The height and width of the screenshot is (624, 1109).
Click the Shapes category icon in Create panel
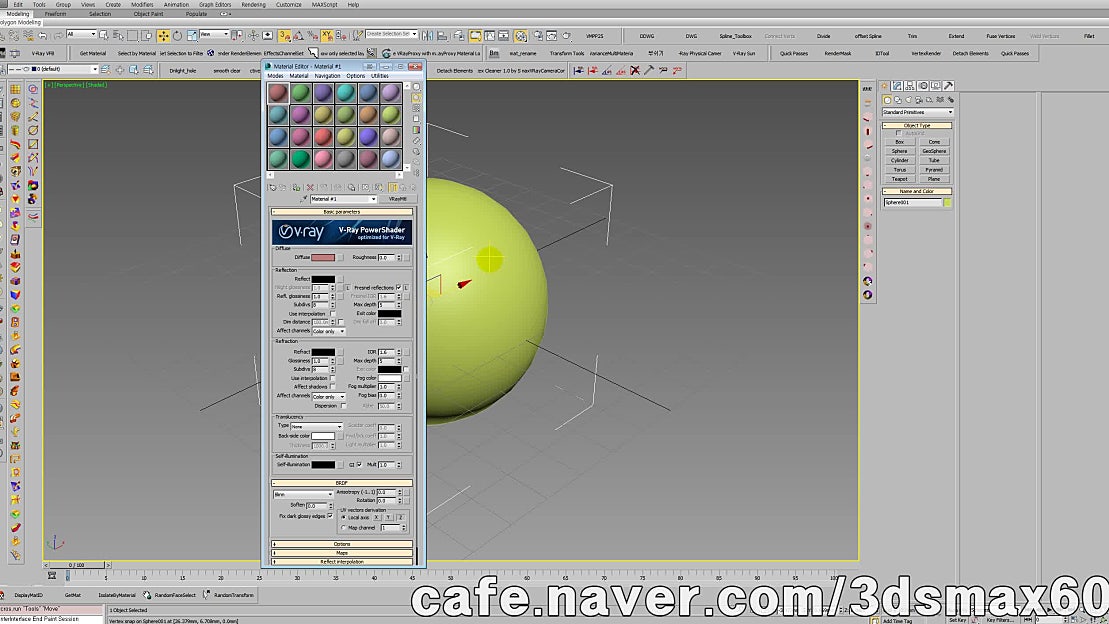(897, 99)
